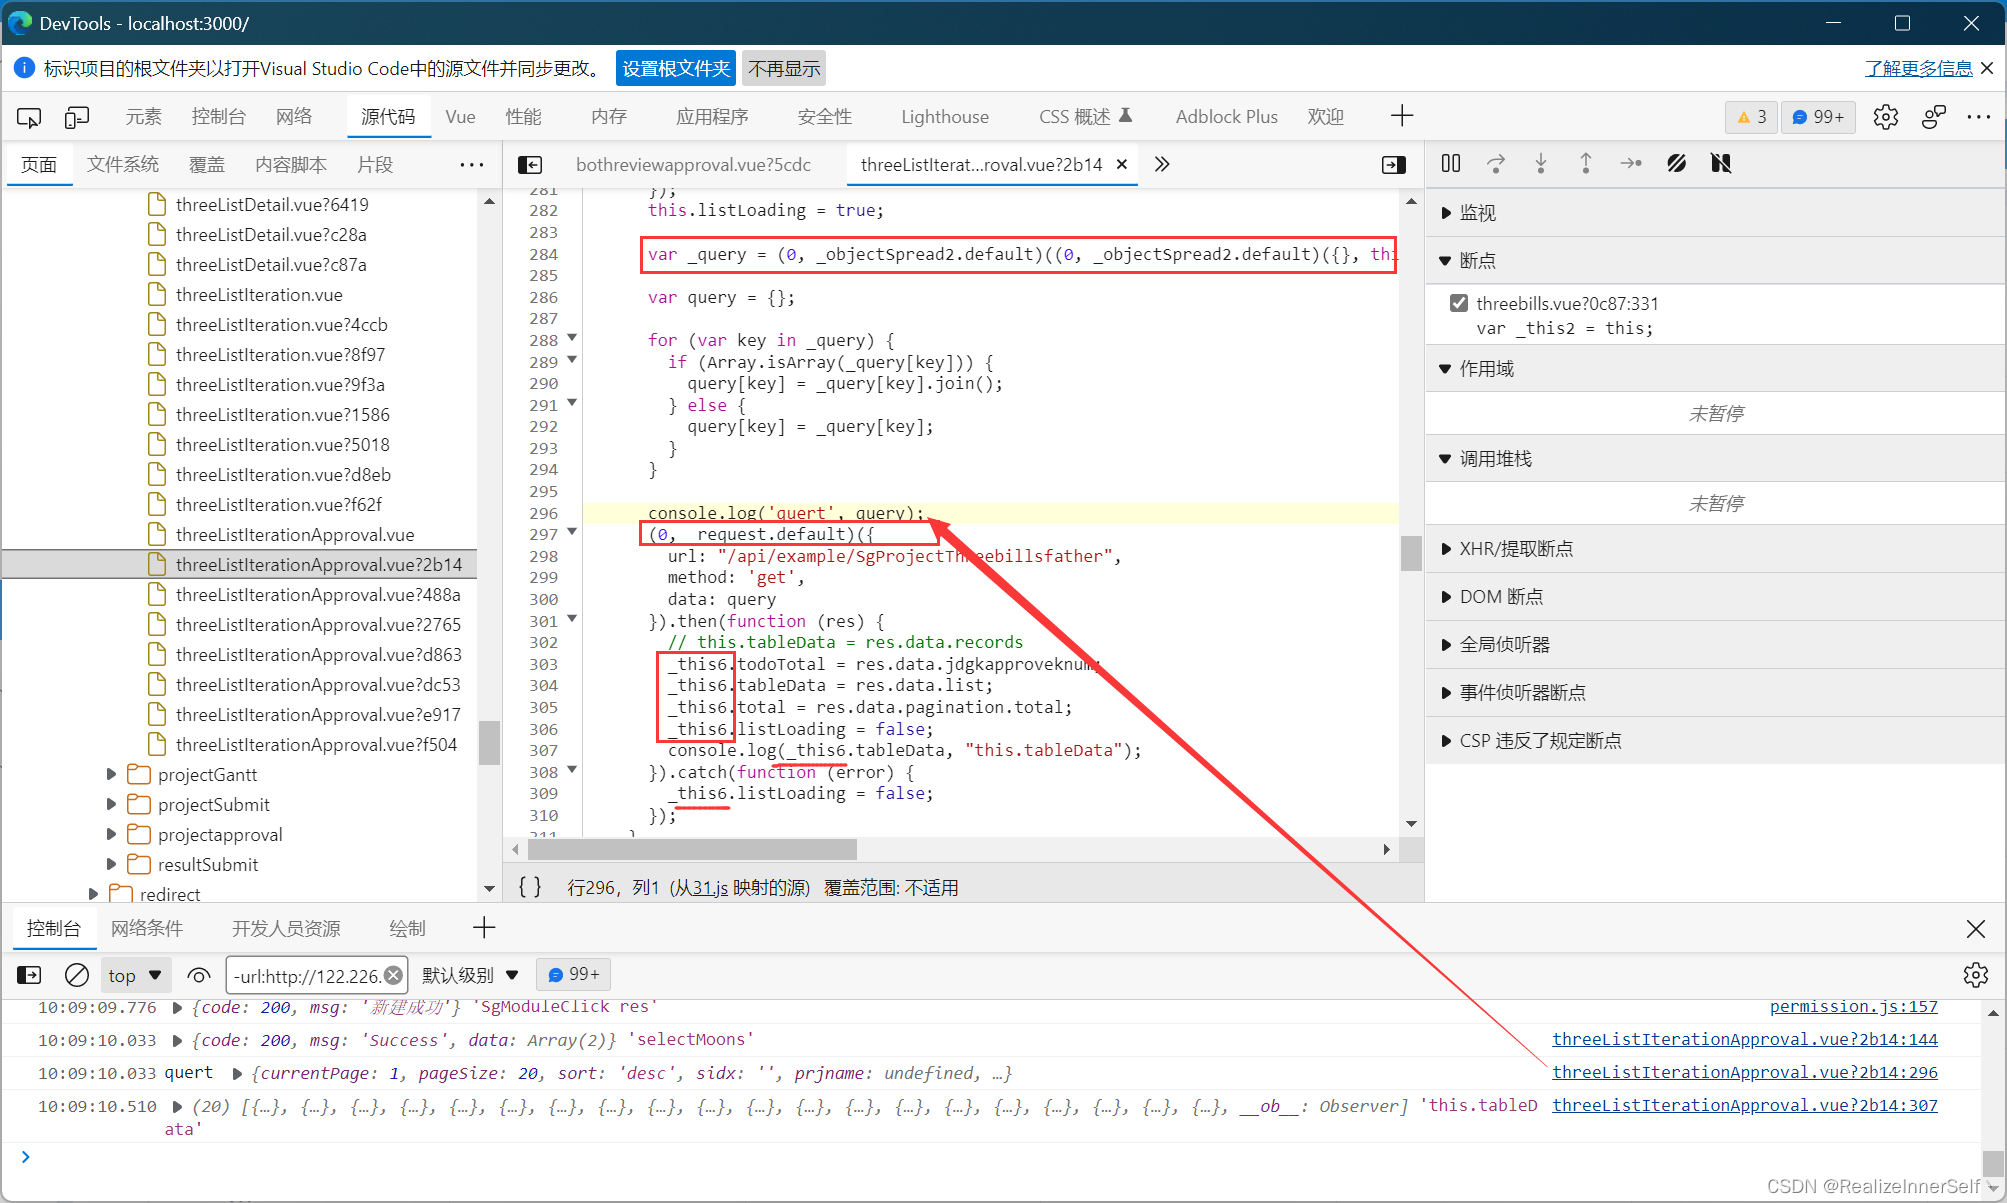2007x1203 pixels.
Task: Click the step over next function icon
Action: click(x=1496, y=165)
